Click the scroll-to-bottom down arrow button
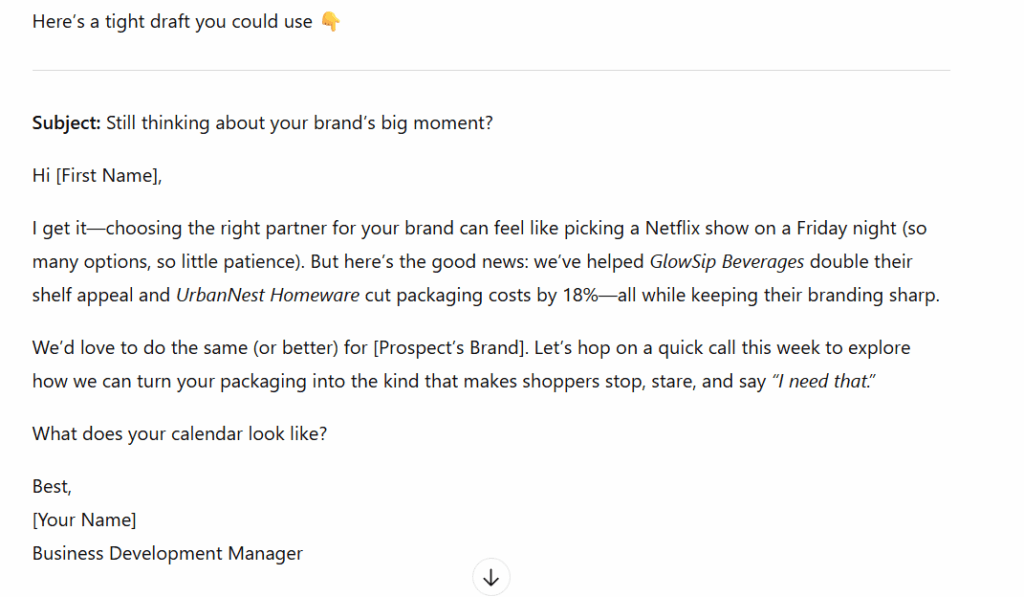This screenshot has width=1024, height=597. pyautogui.click(x=491, y=577)
